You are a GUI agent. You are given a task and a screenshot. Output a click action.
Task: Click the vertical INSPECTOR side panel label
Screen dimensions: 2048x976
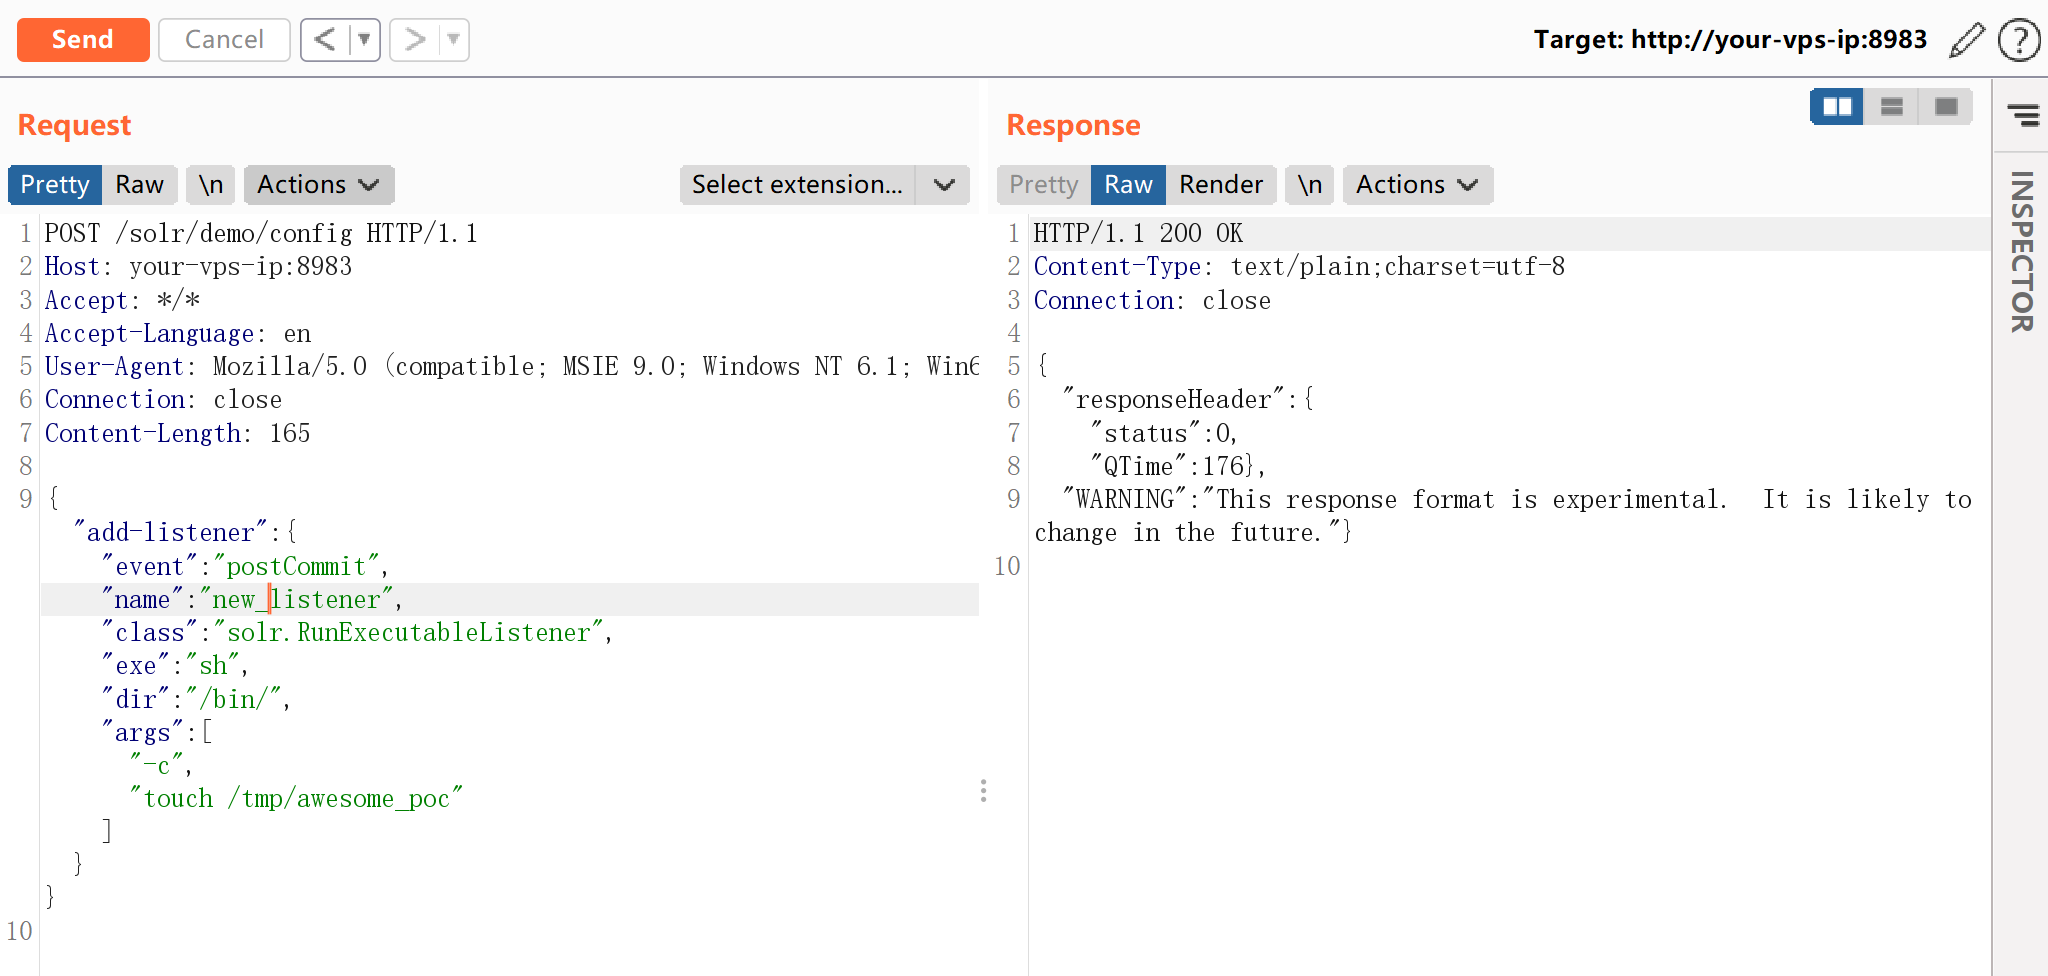(2022, 251)
